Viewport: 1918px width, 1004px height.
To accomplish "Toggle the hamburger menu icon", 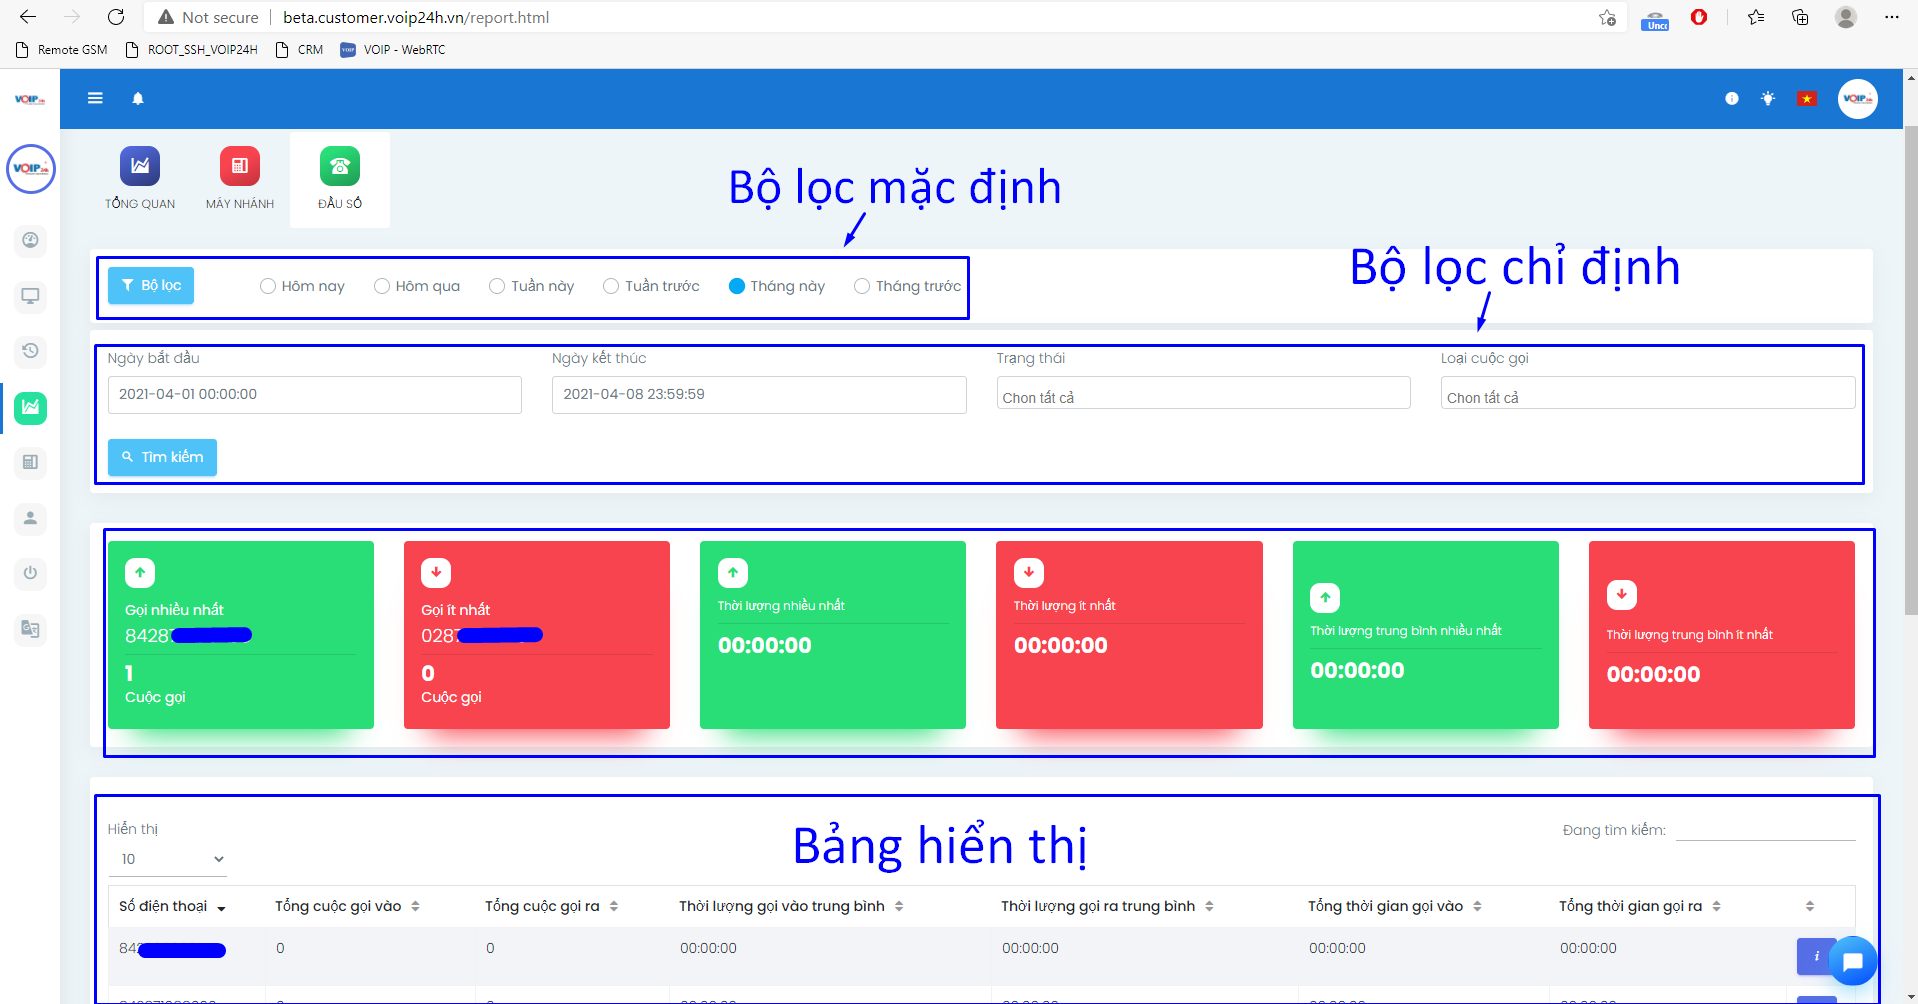I will point(95,98).
